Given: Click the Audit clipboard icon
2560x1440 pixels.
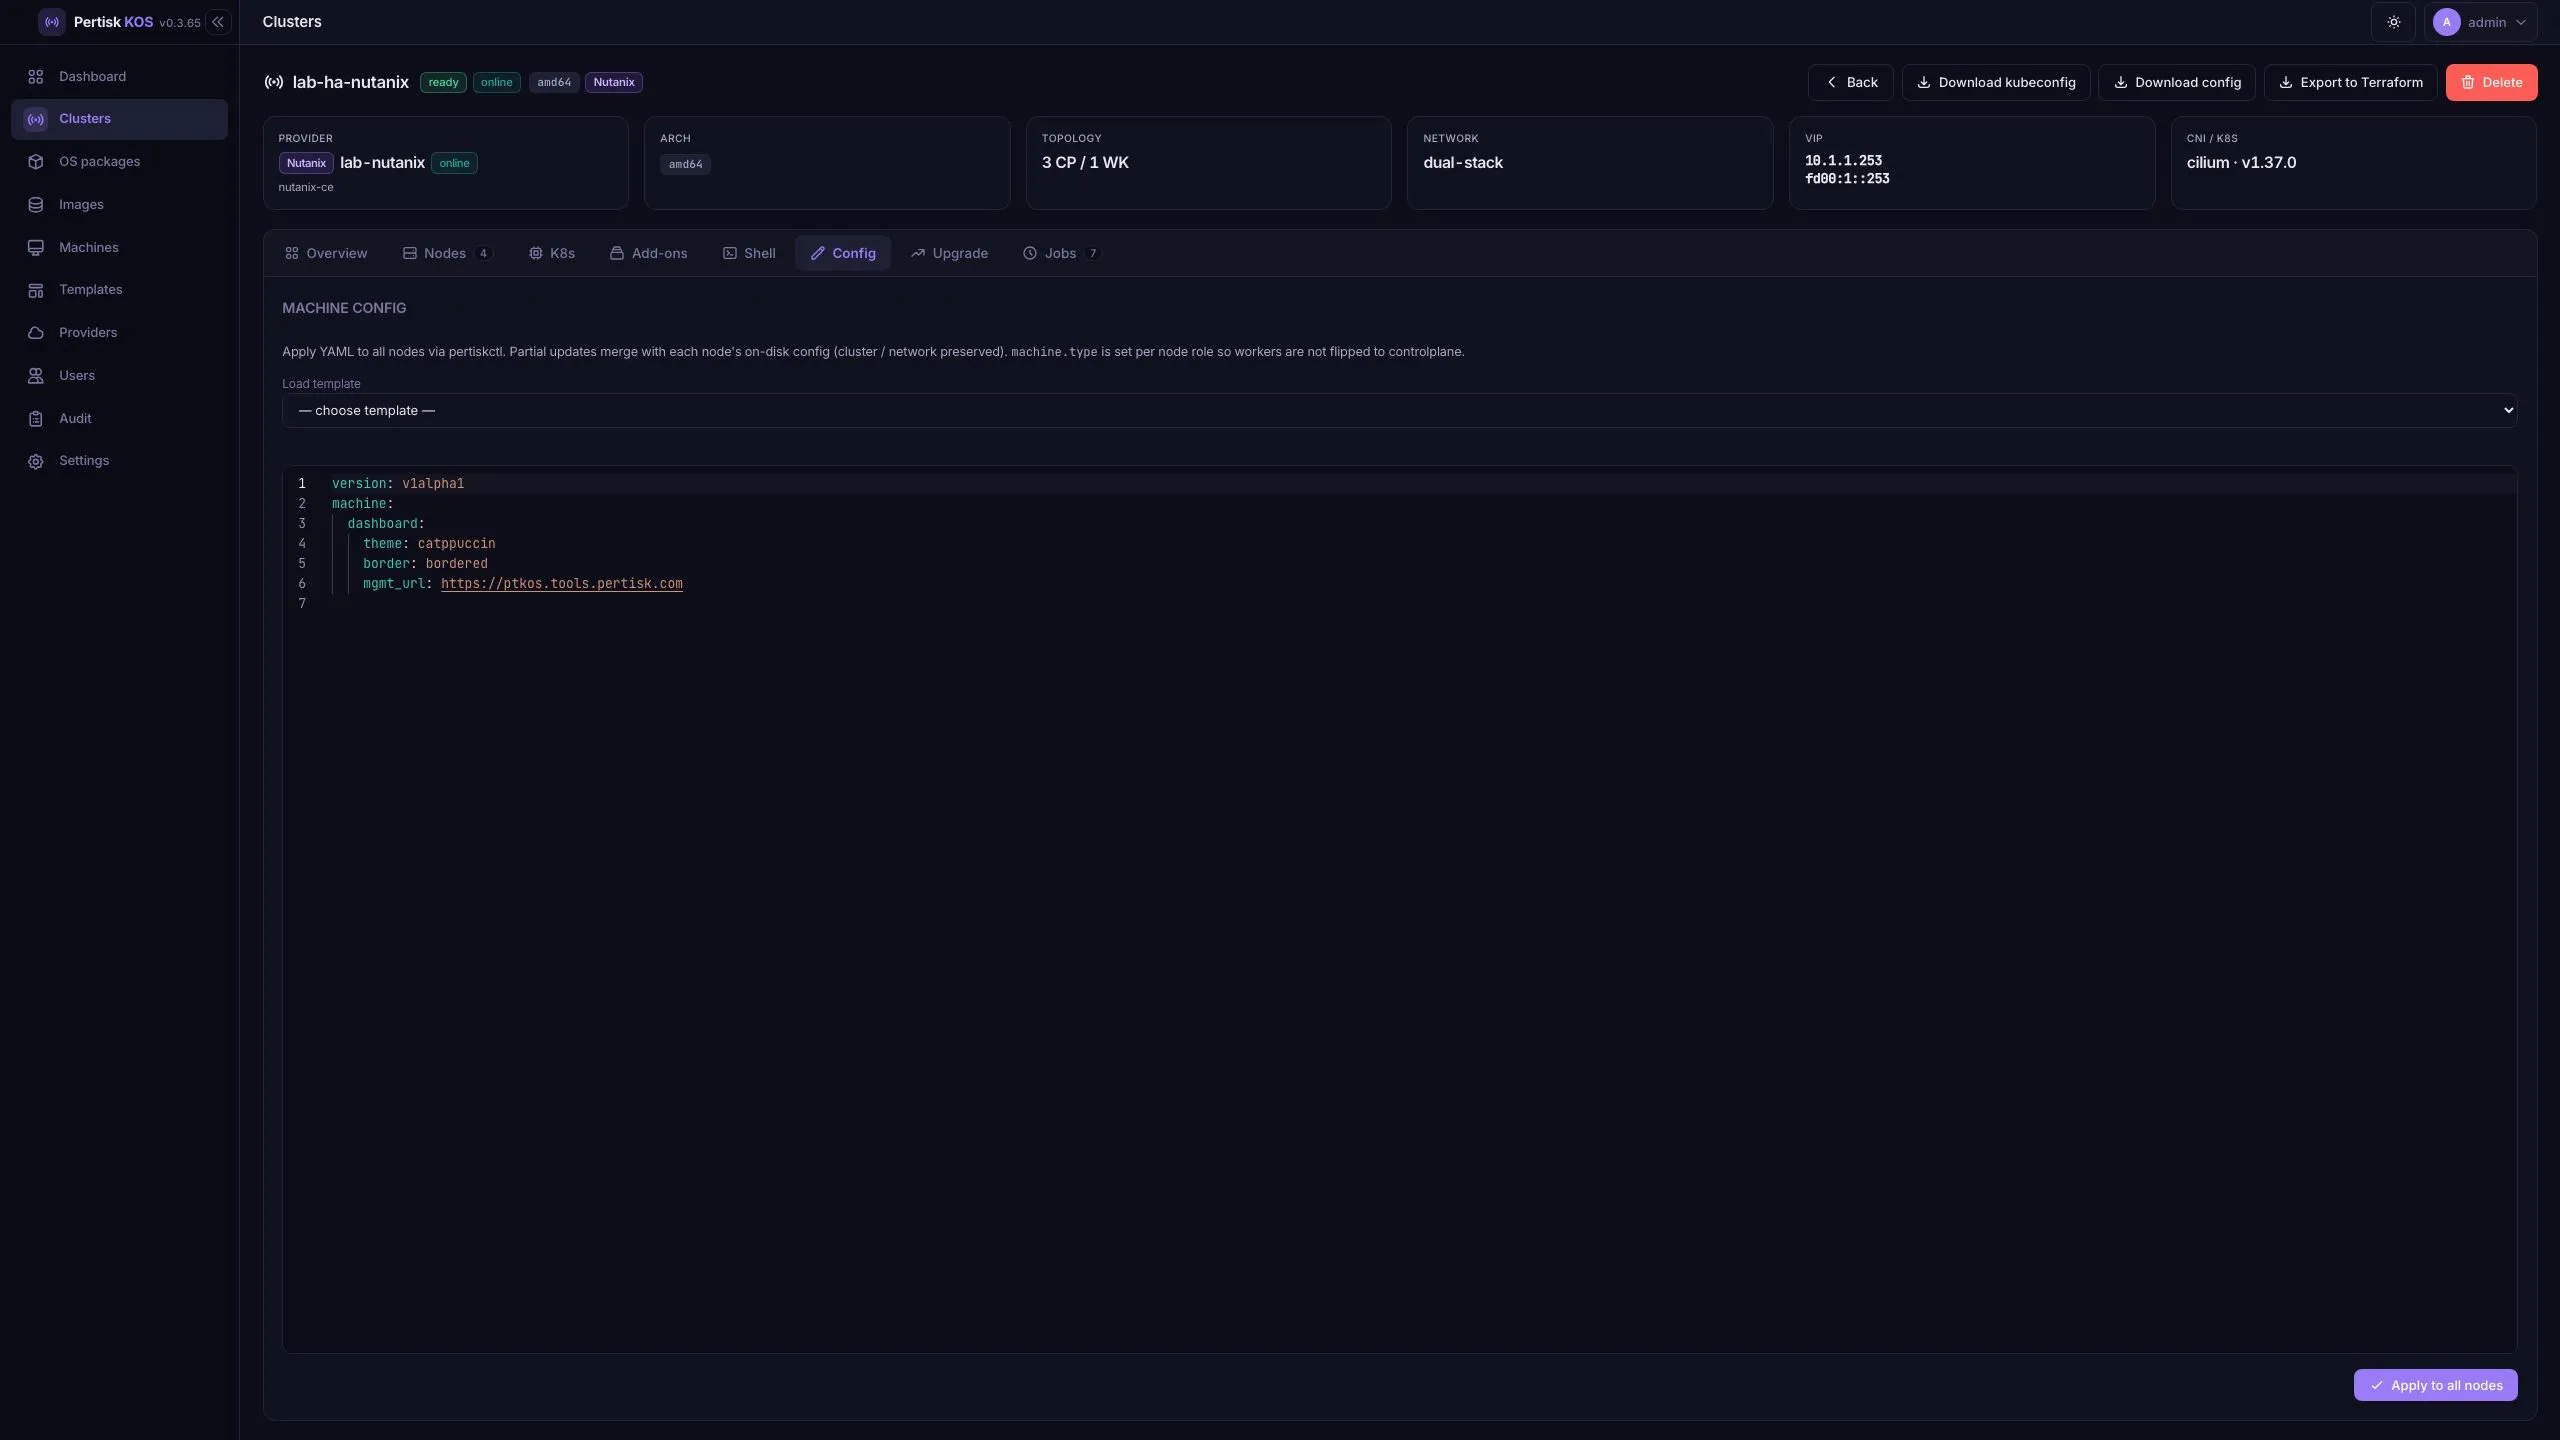Looking at the screenshot, I should click(36, 419).
